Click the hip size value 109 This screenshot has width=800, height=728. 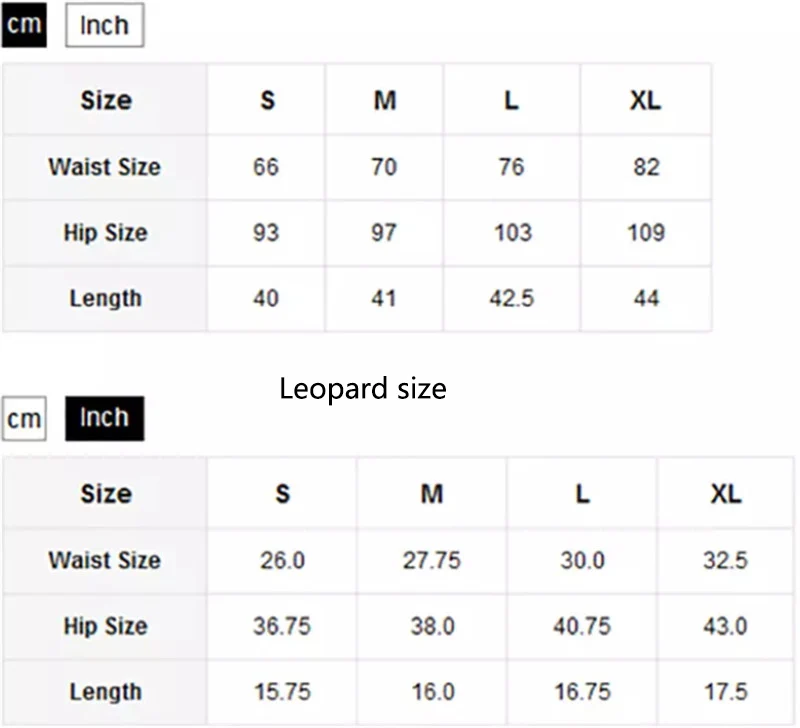click(x=645, y=233)
